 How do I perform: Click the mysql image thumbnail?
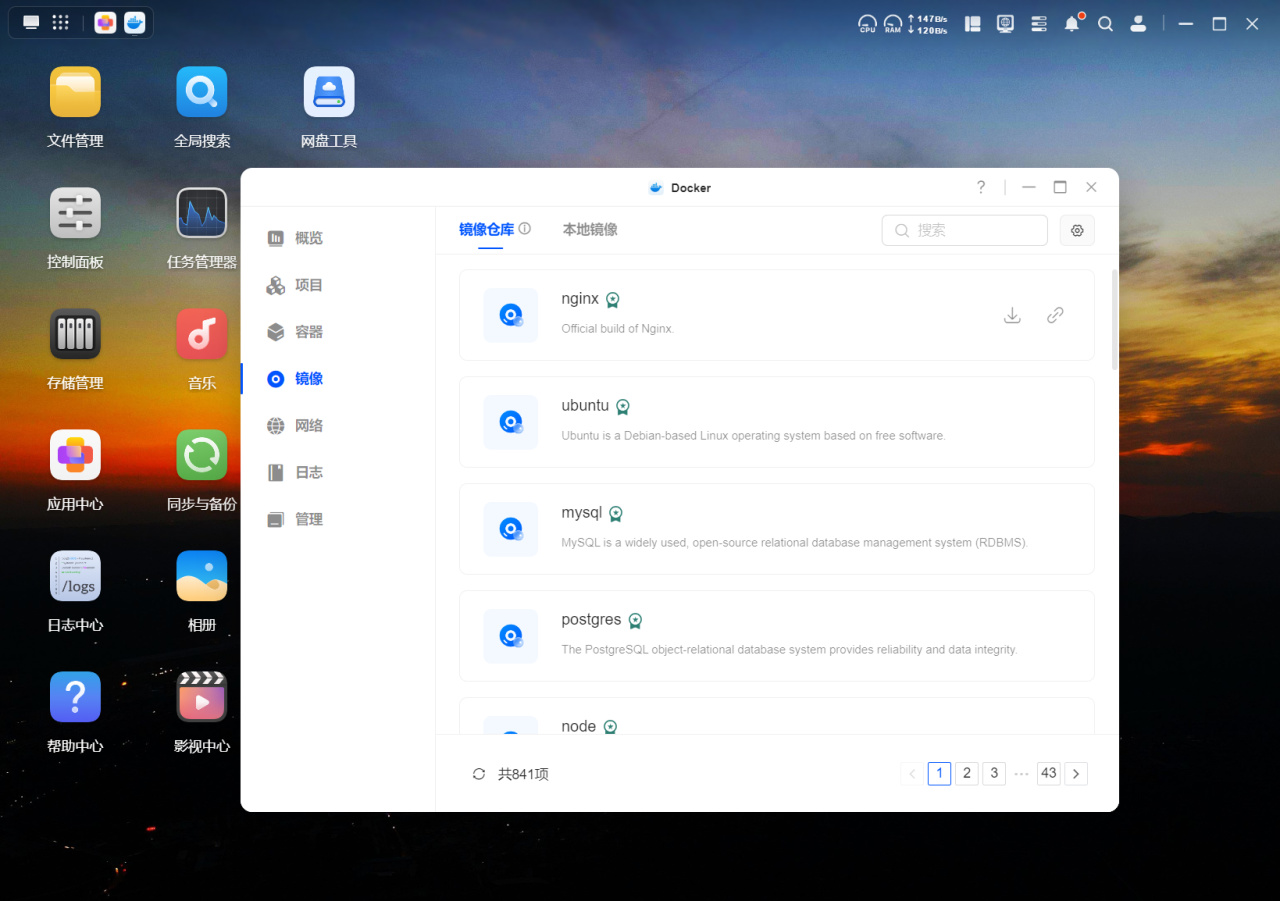click(x=511, y=529)
